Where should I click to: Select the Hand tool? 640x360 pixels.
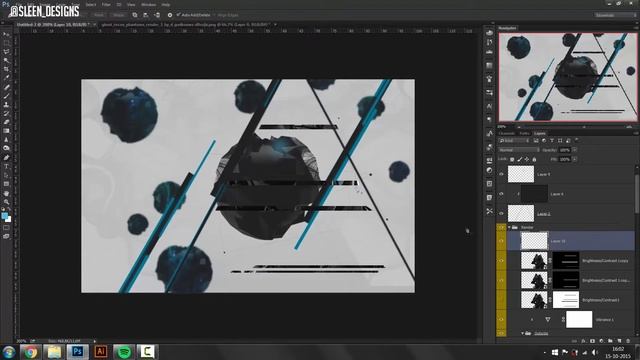click(x=6, y=193)
